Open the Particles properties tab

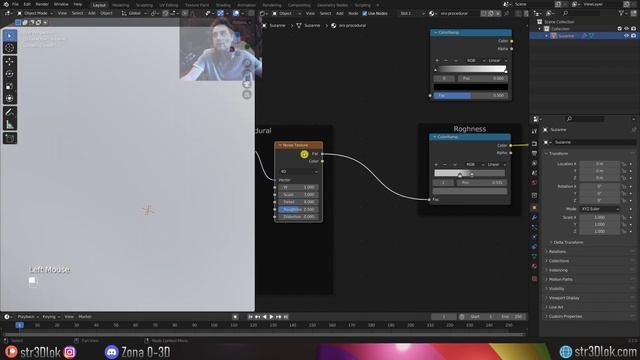point(534,227)
